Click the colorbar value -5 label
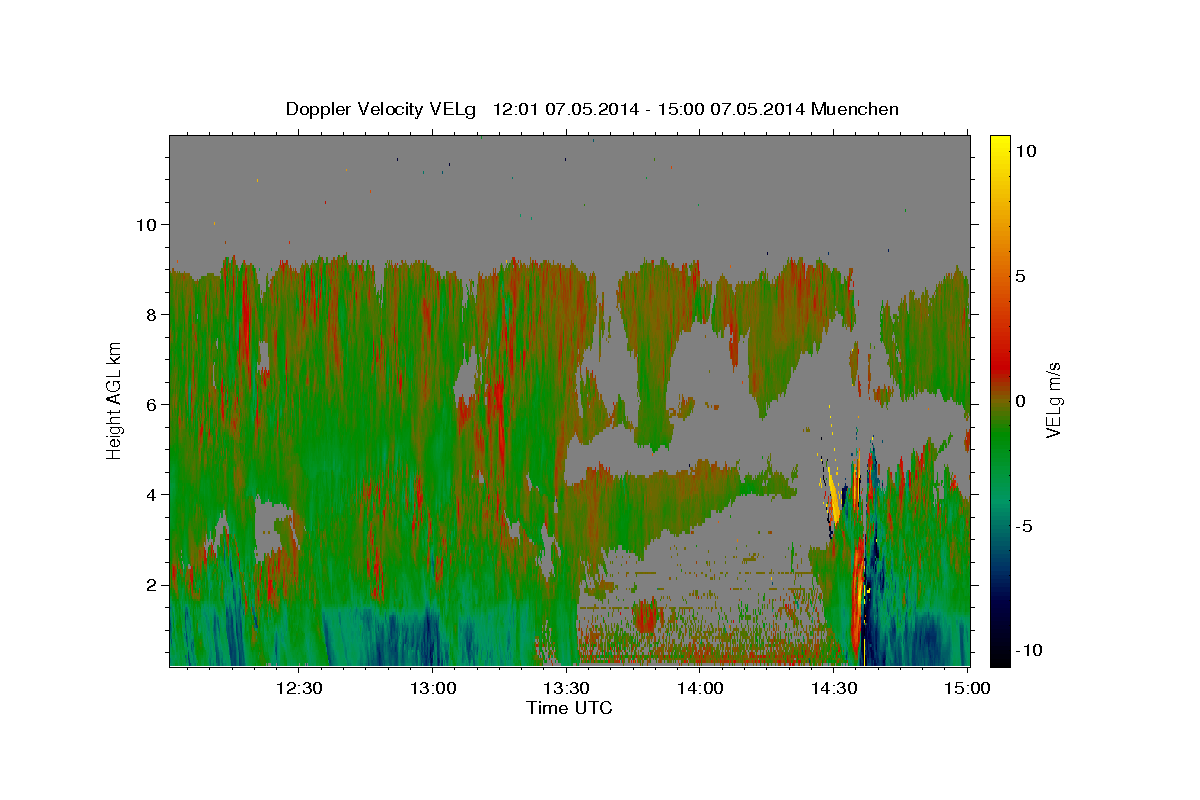This screenshot has width=1200, height=800. click(1025, 526)
